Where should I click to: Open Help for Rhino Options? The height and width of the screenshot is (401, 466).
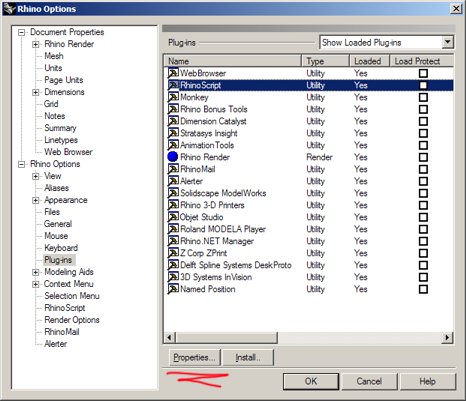point(427,381)
